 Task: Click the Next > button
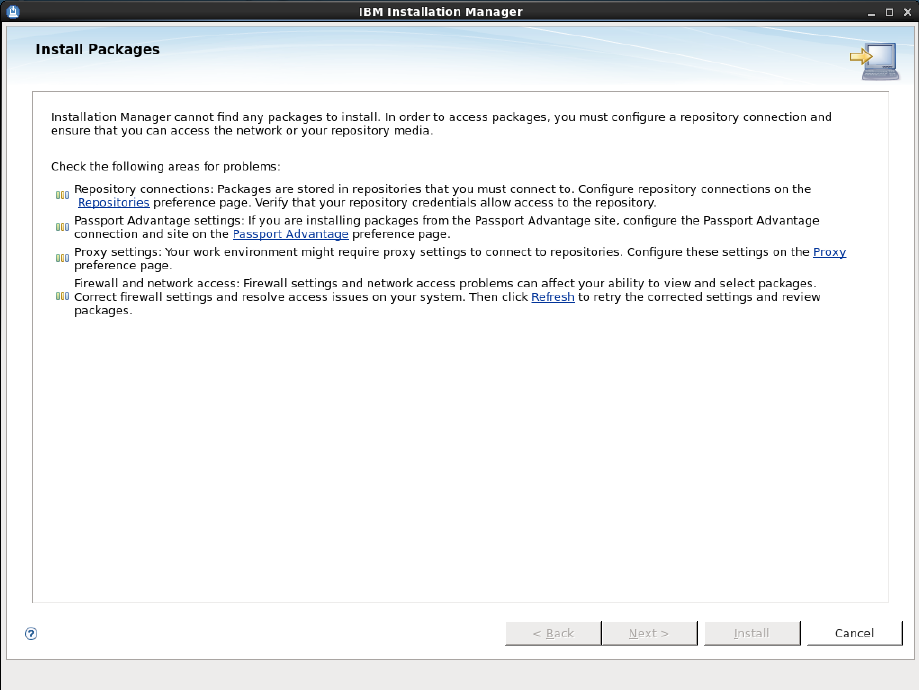coord(649,633)
